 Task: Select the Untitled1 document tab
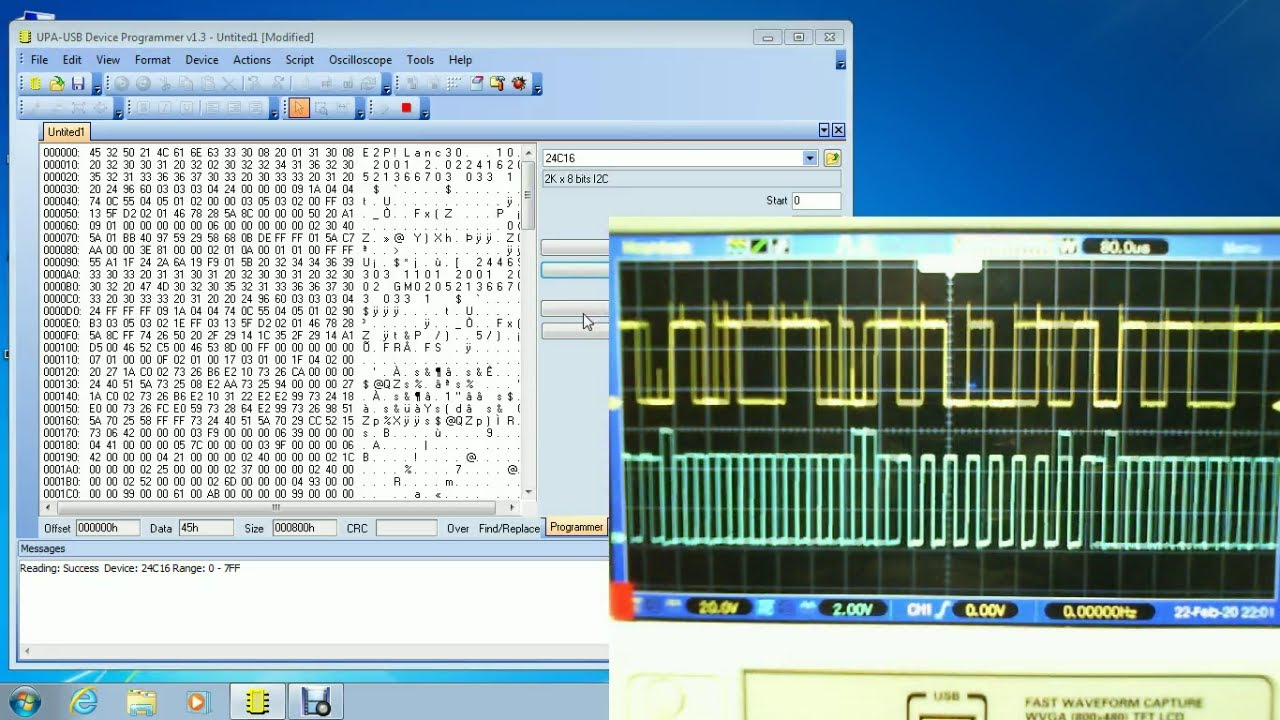pos(66,132)
